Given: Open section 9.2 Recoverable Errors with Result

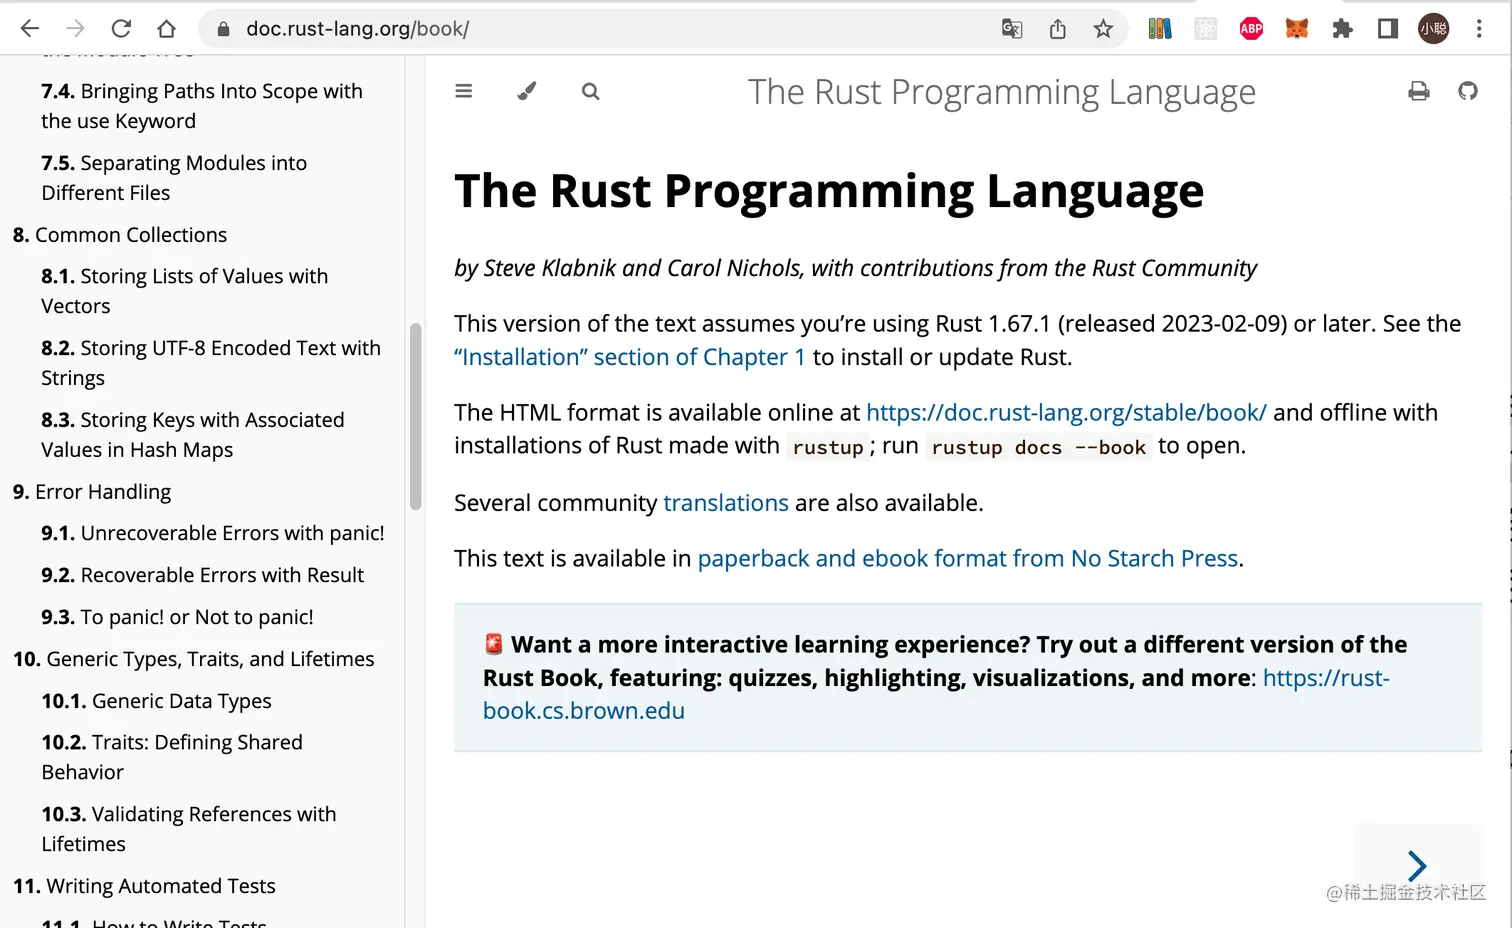Looking at the screenshot, I should tap(203, 575).
